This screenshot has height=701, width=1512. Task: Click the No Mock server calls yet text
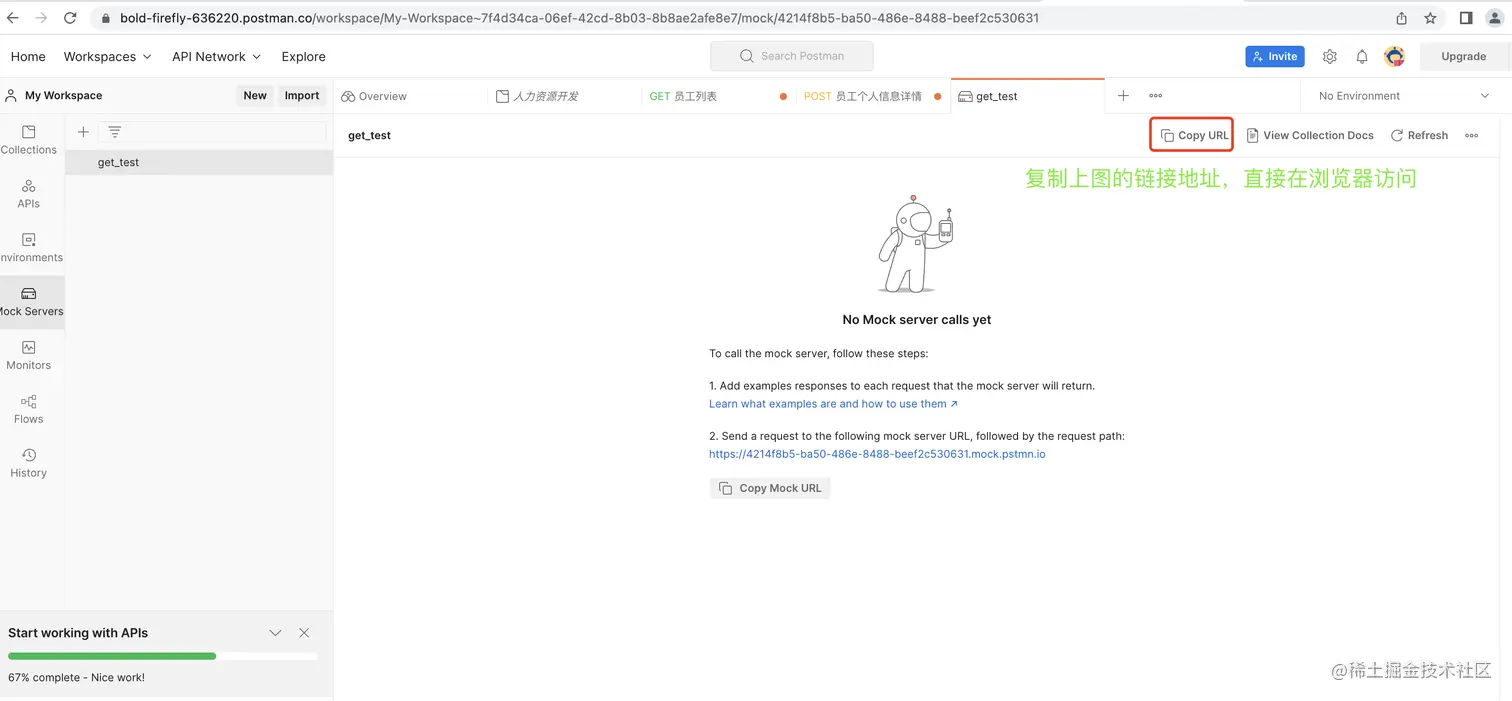click(917, 320)
